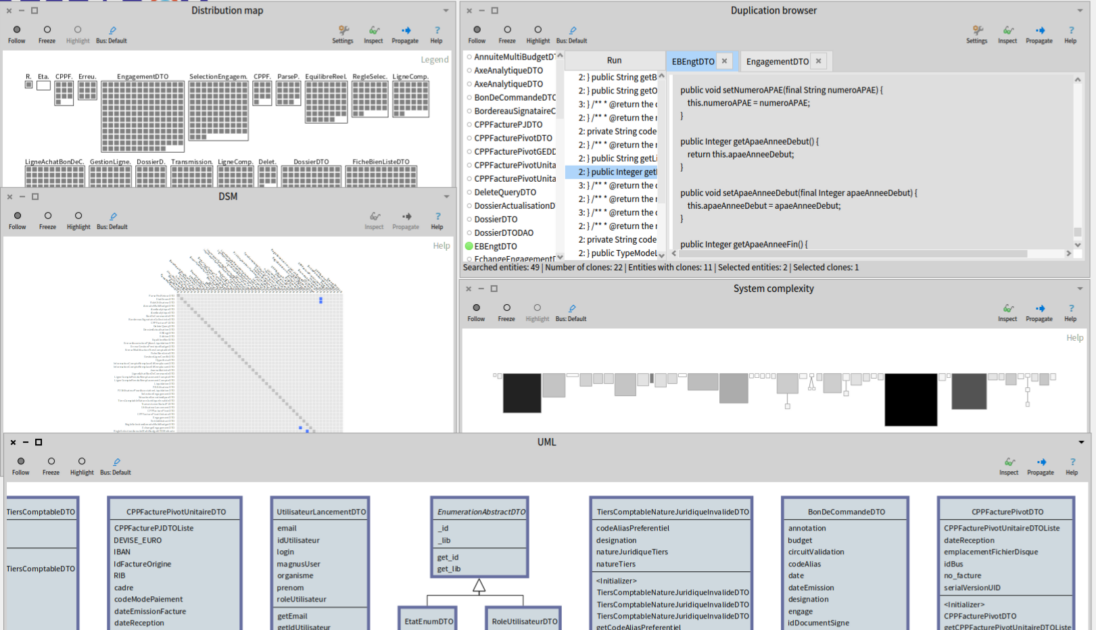Open the System complexity window menu arrow

pyautogui.click(x=1080, y=288)
